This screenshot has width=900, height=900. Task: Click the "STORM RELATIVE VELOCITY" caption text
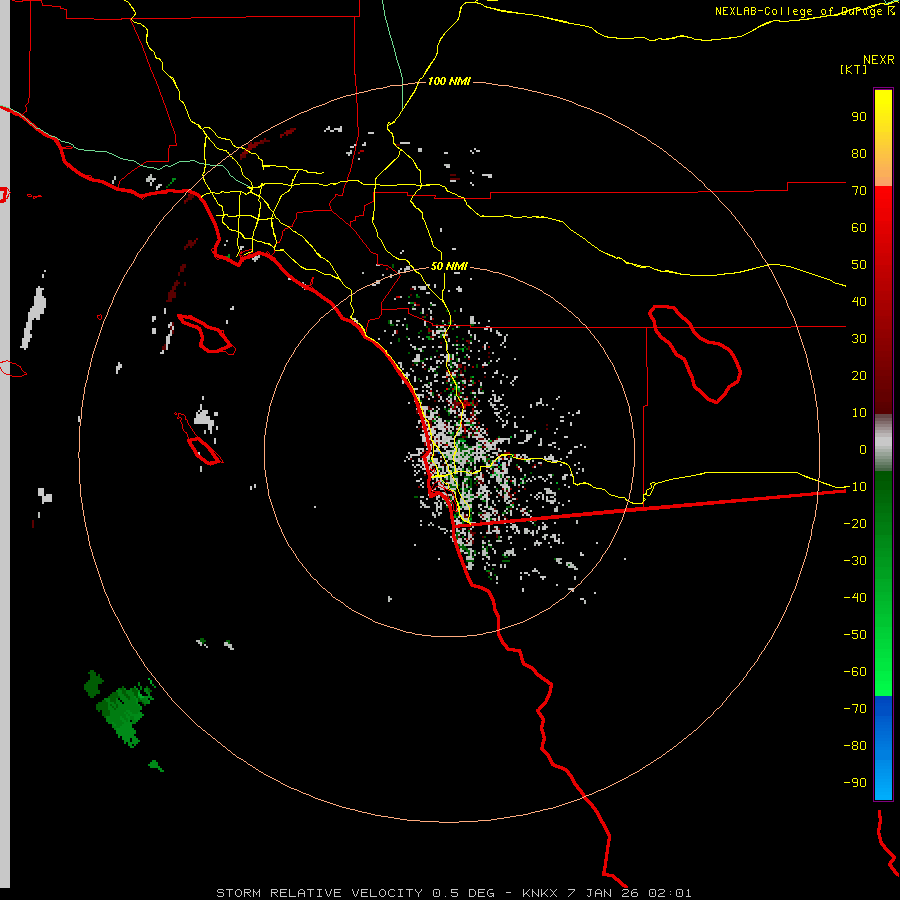[320, 893]
